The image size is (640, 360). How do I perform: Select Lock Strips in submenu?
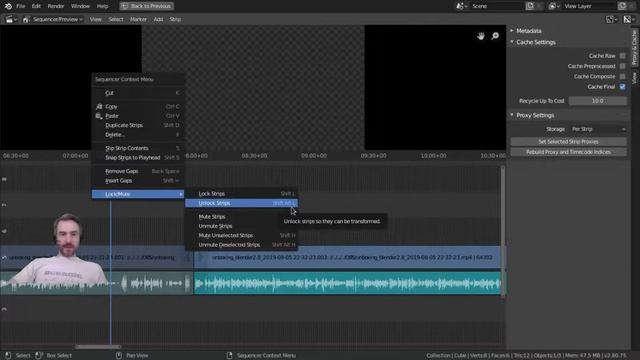[x=241, y=194]
